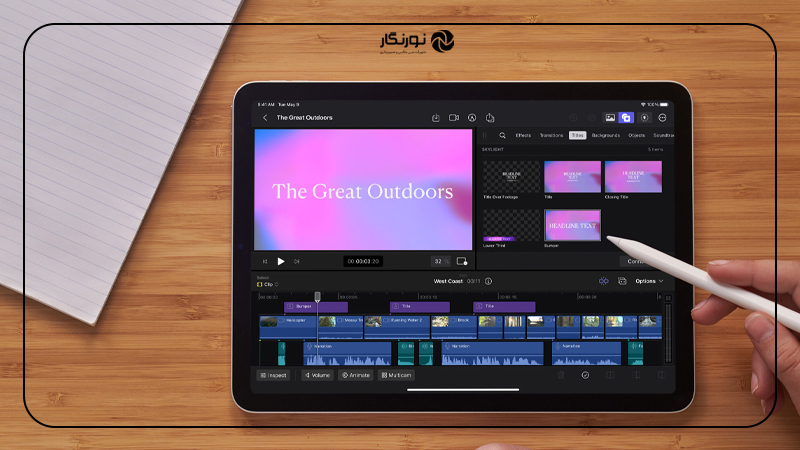Select the Helicopter video clip

tap(288, 327)
